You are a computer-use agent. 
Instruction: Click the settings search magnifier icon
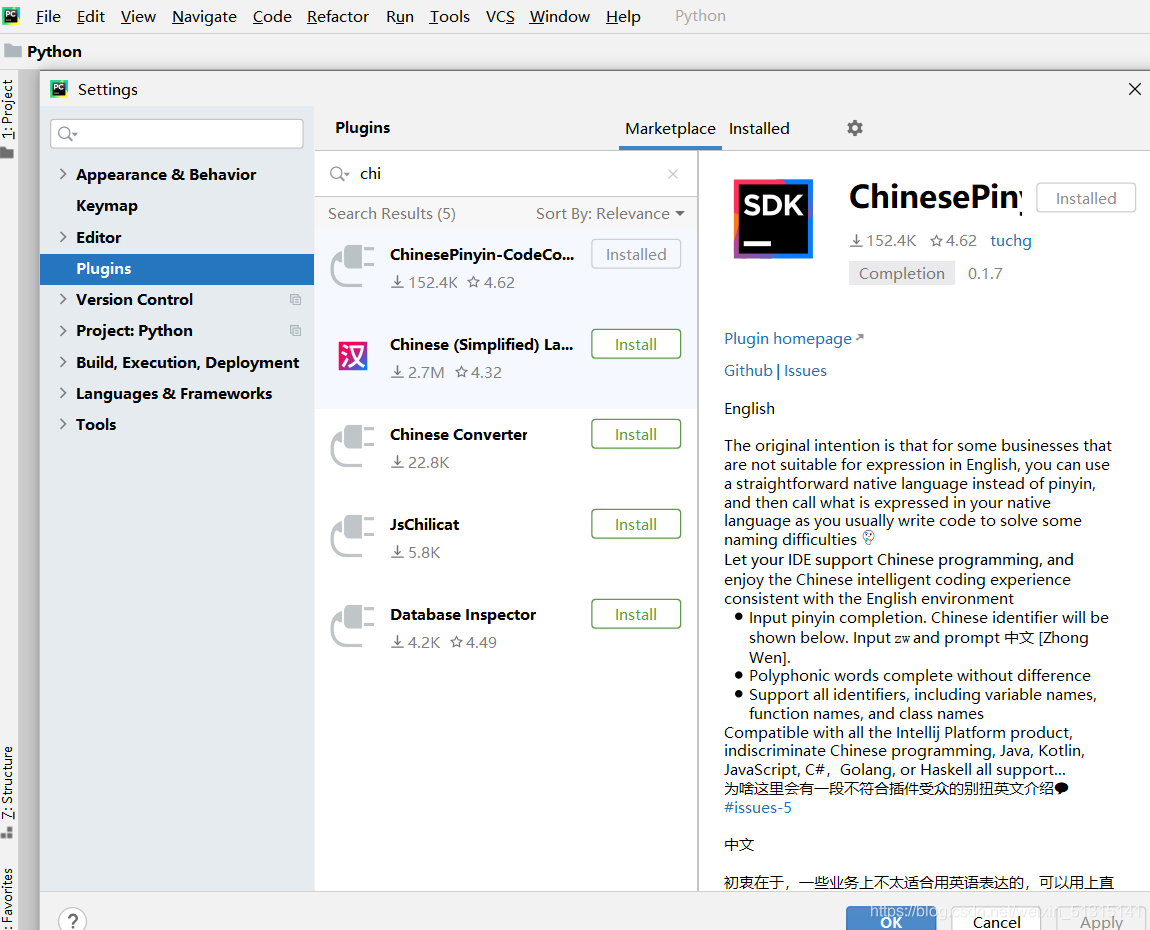tap(67, 133)
